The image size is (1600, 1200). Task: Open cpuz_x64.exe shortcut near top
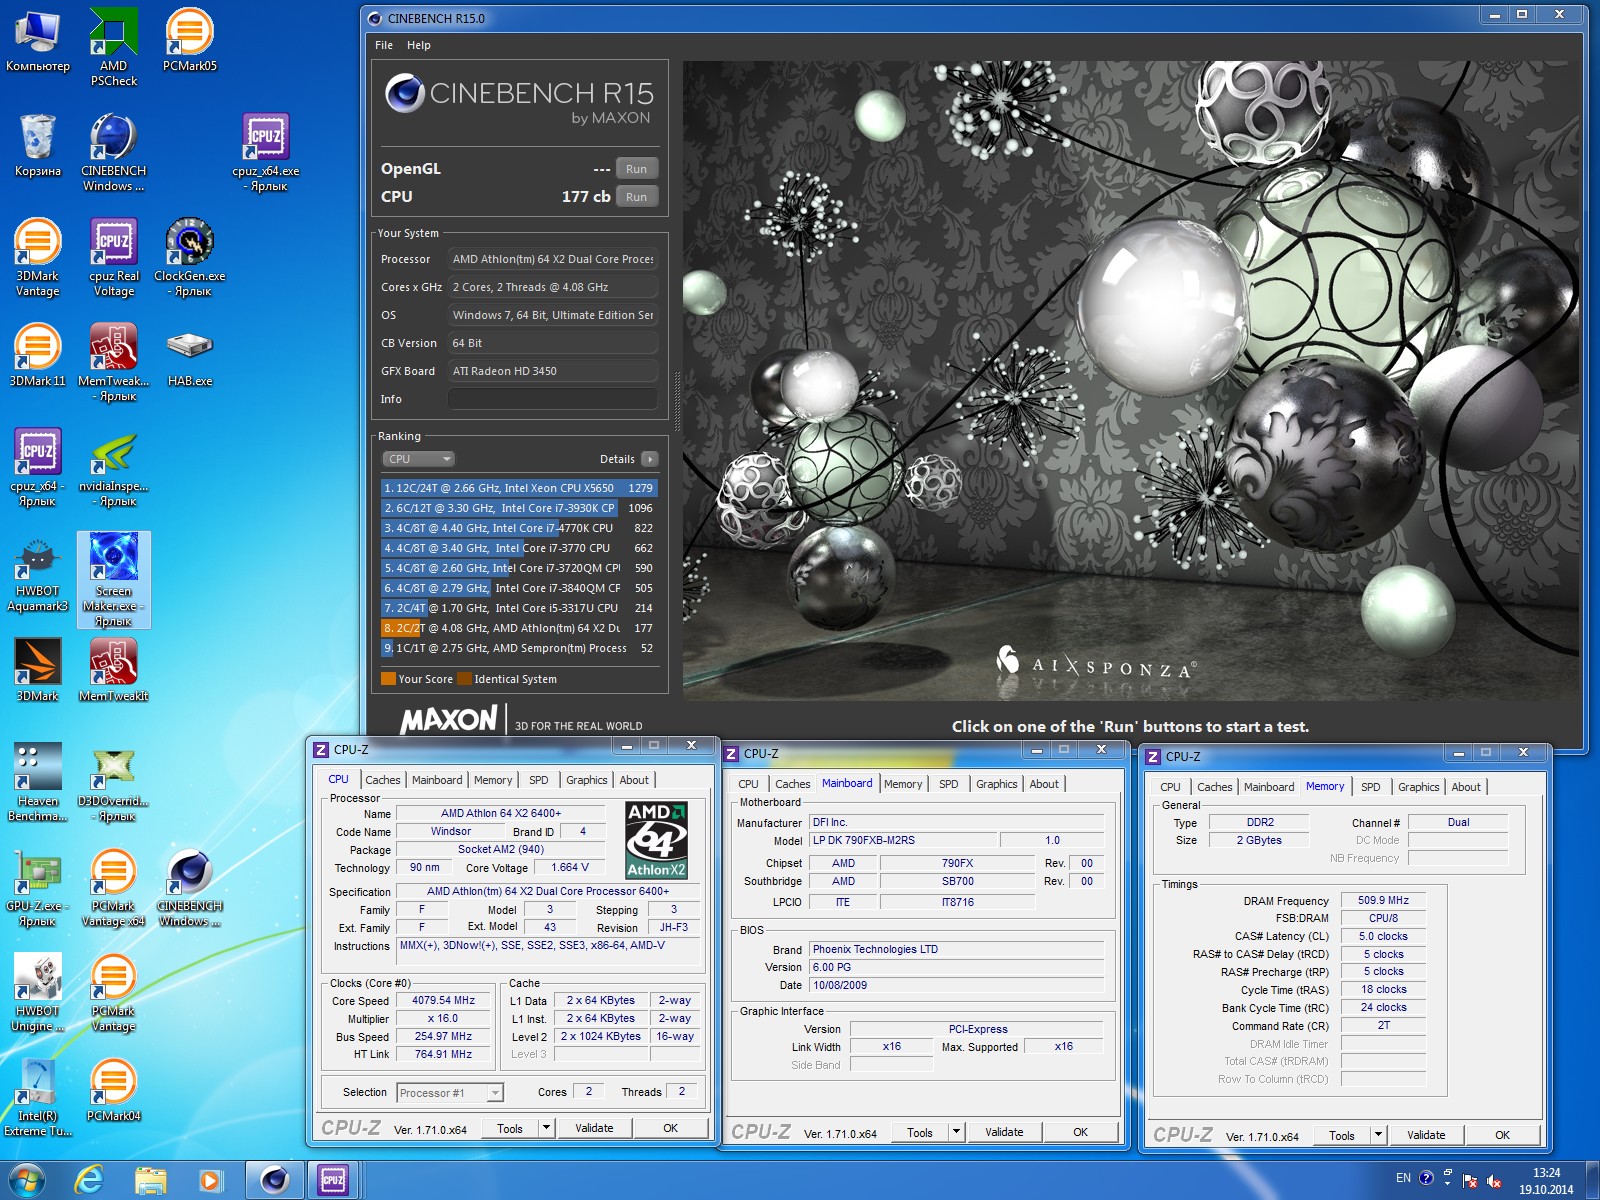coord(266,152)
